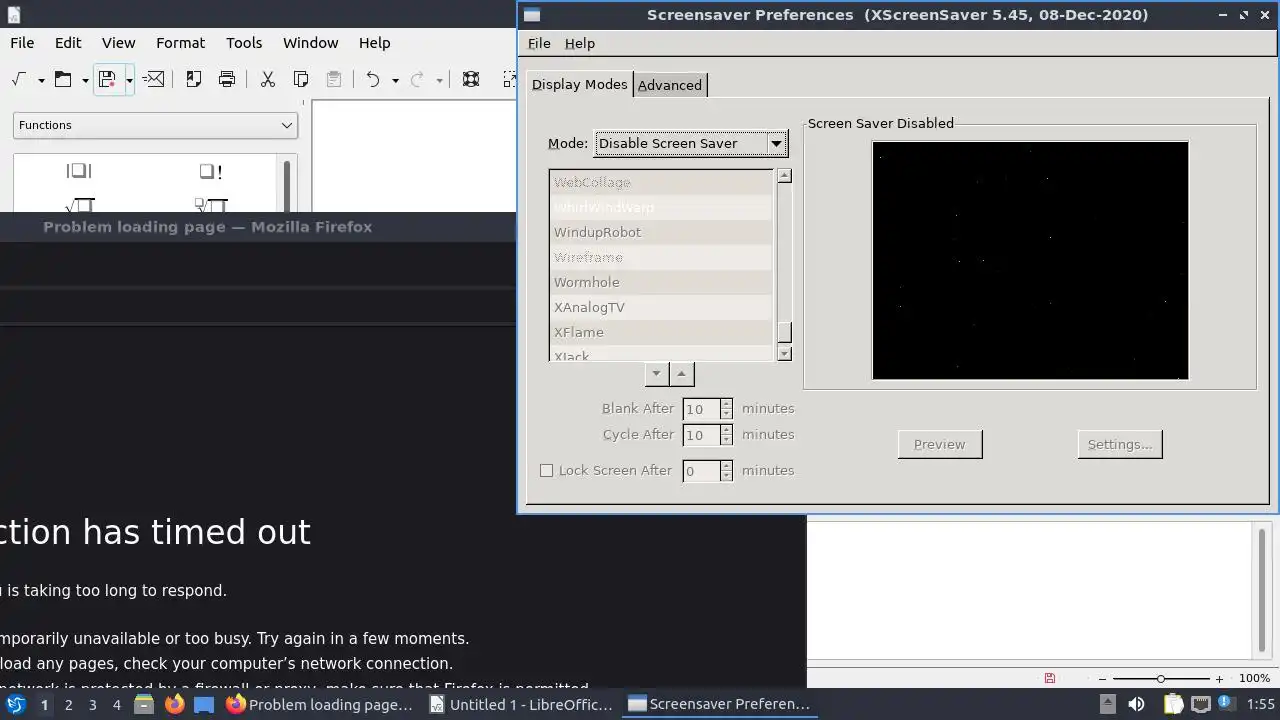Switch to Untitled 1 - LibreOffice taskbar button
This screenshot has height=720, width=1280.
tap(521, 704)
